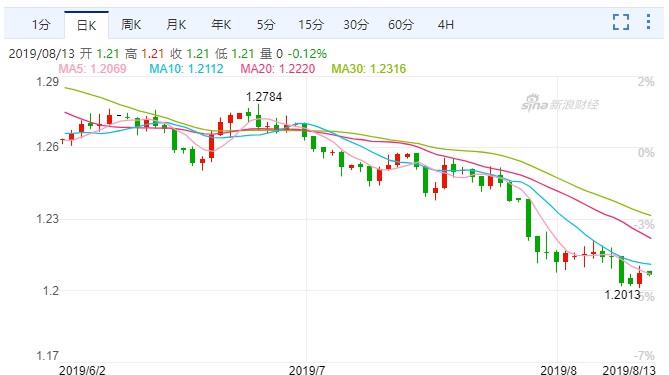Click the 2% percentage axis label

pyautogui.click(x=646, y=81)
